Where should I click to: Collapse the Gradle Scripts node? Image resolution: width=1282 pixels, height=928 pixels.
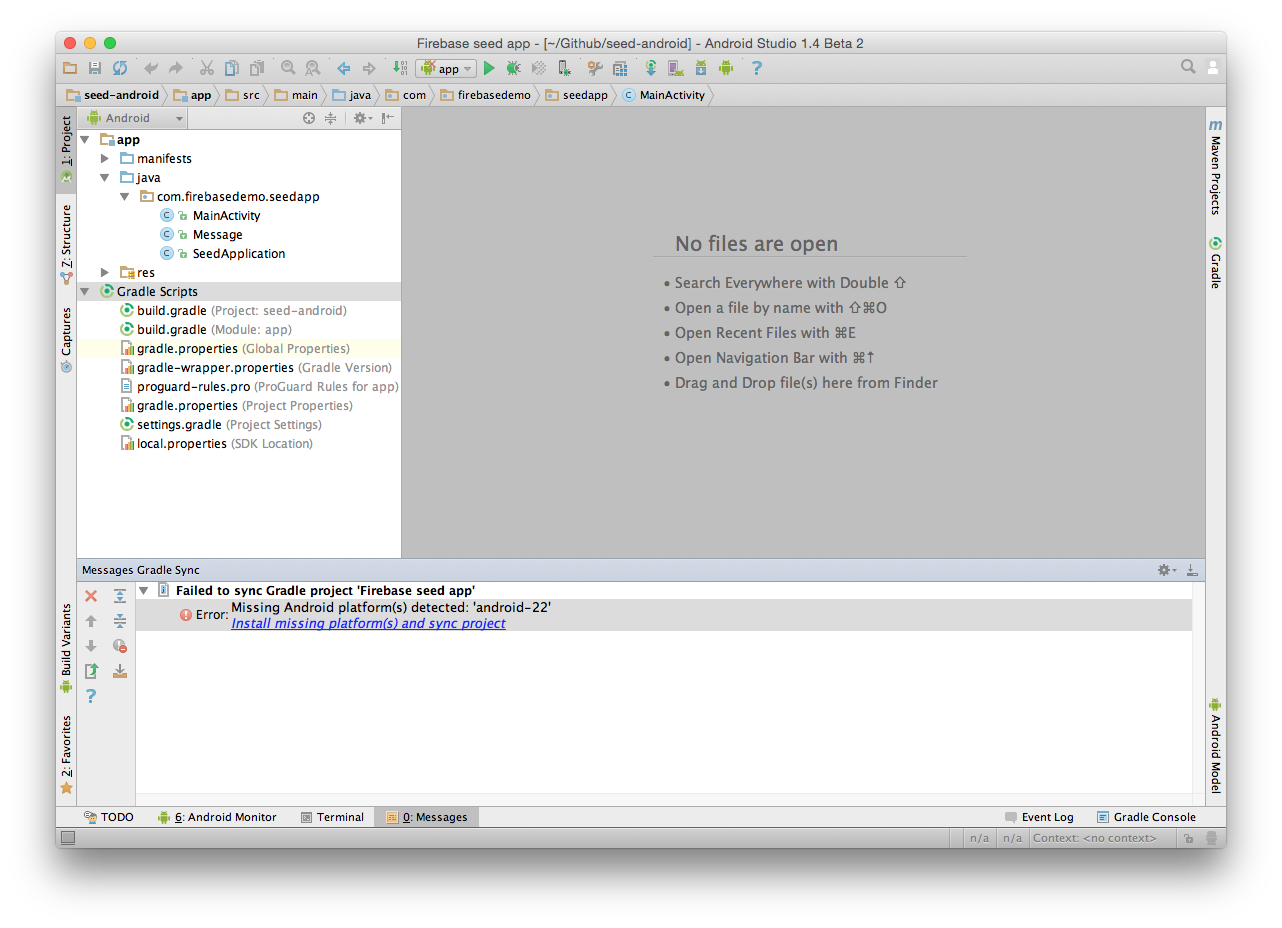click(85, 292)
